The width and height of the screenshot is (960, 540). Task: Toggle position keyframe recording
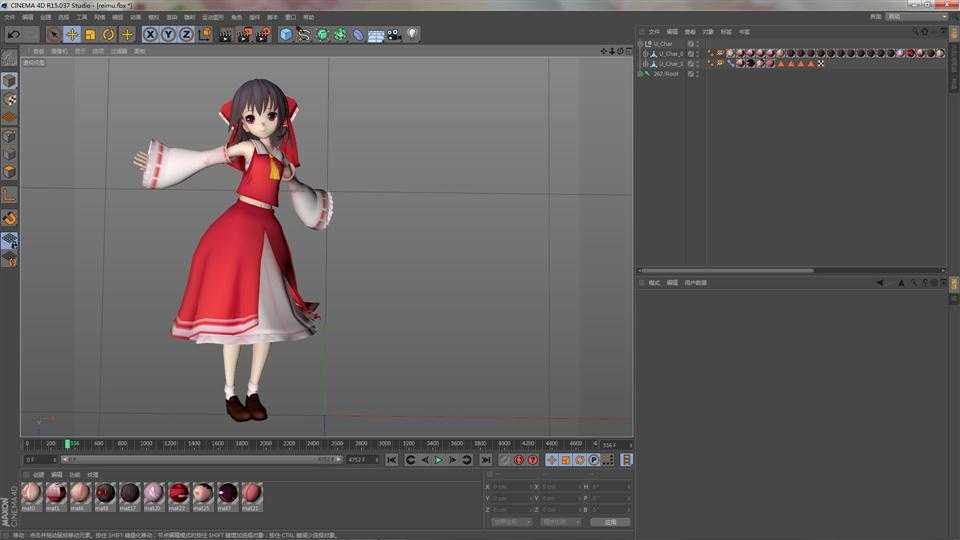[x=552, y=460]
